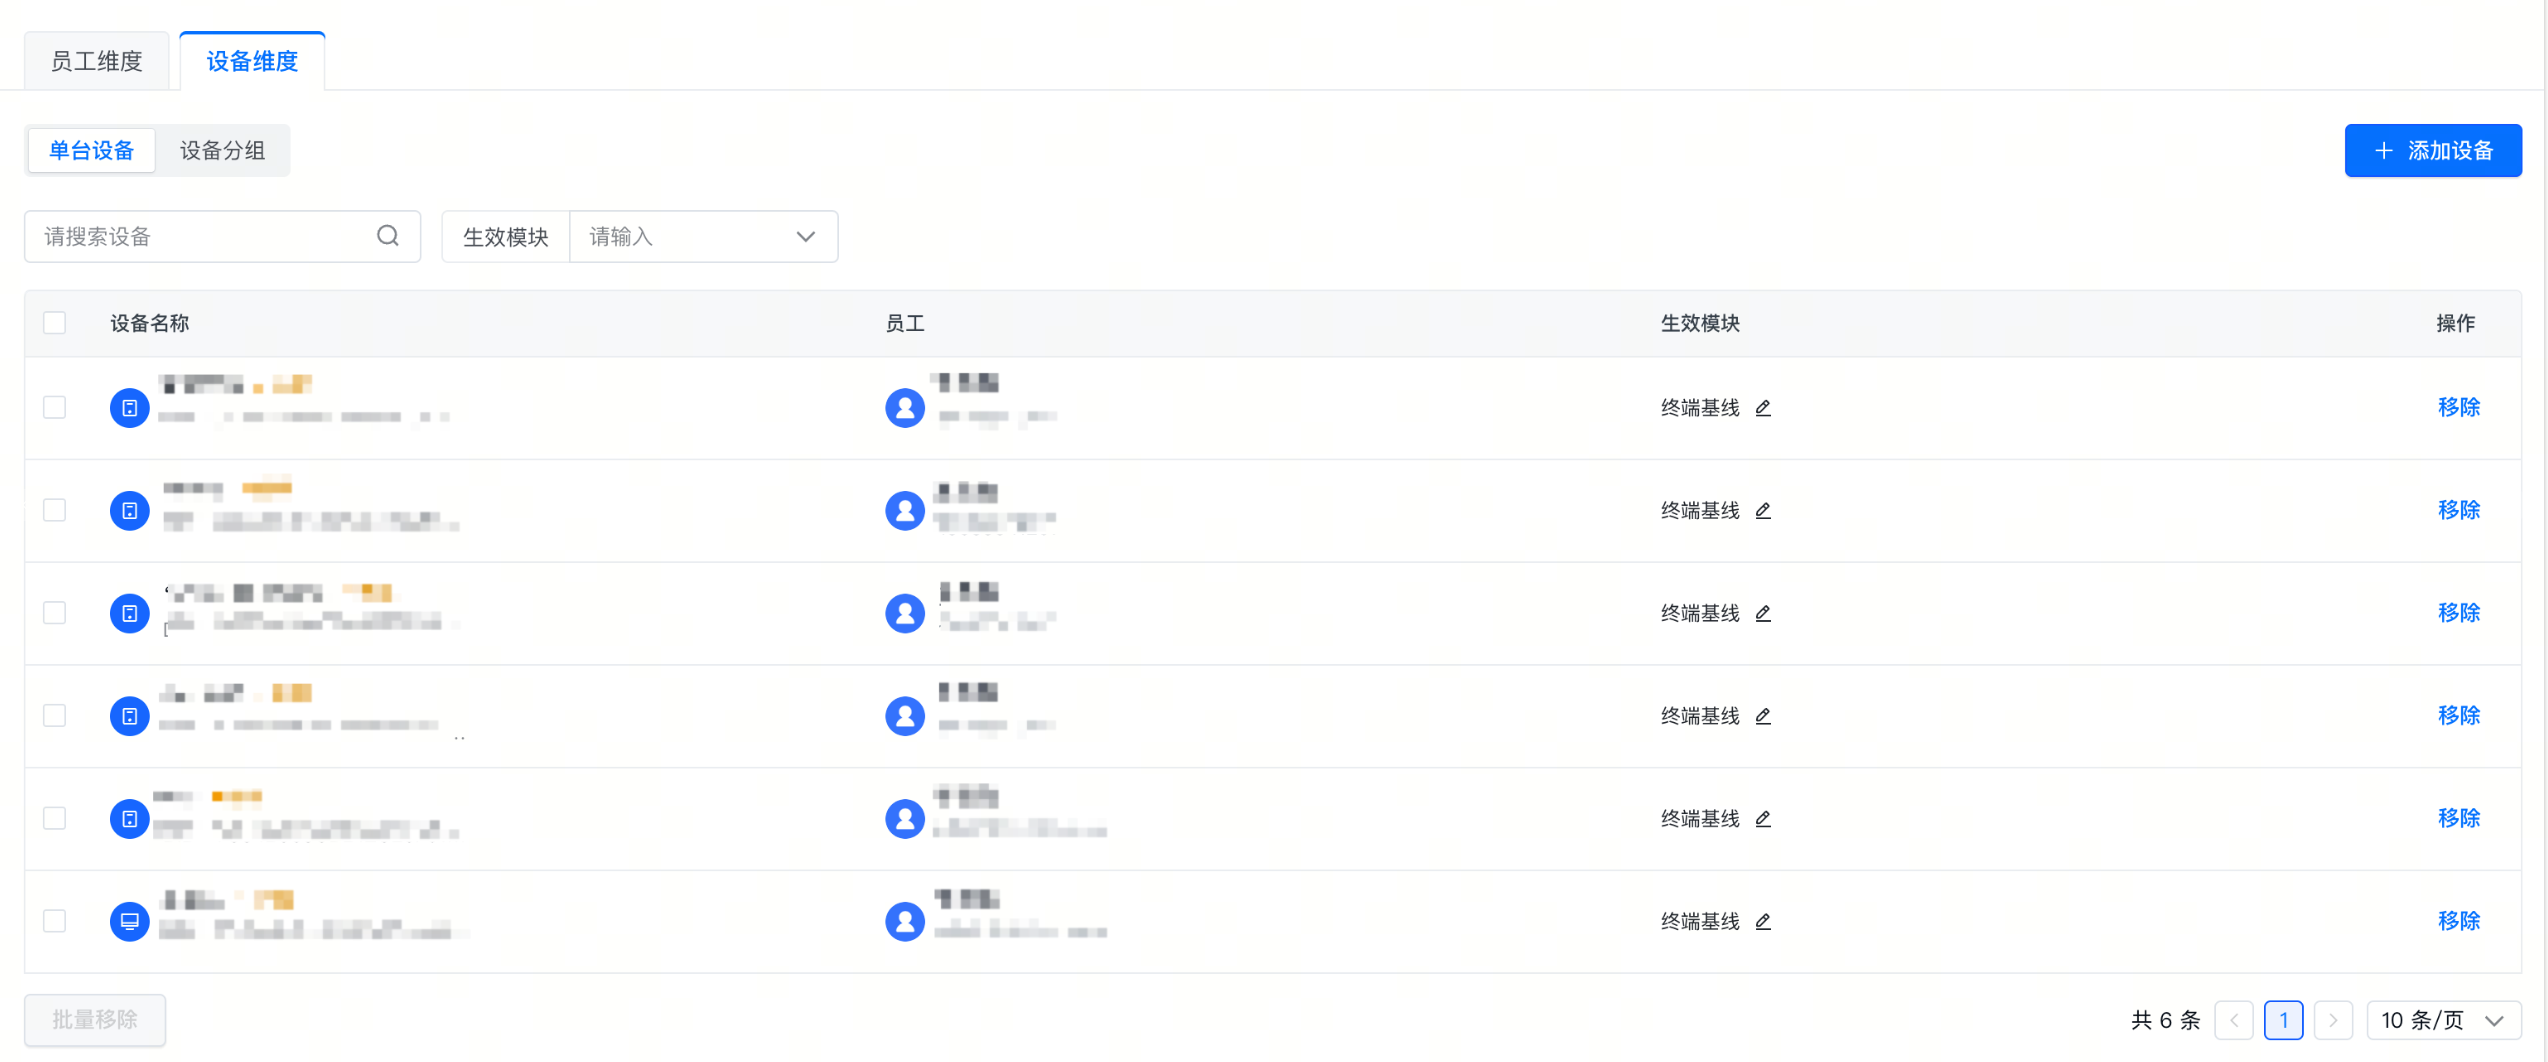Go to the next page arrow
Viewport: 2548px width, 1062px height.
[x=2333, y=1020]
